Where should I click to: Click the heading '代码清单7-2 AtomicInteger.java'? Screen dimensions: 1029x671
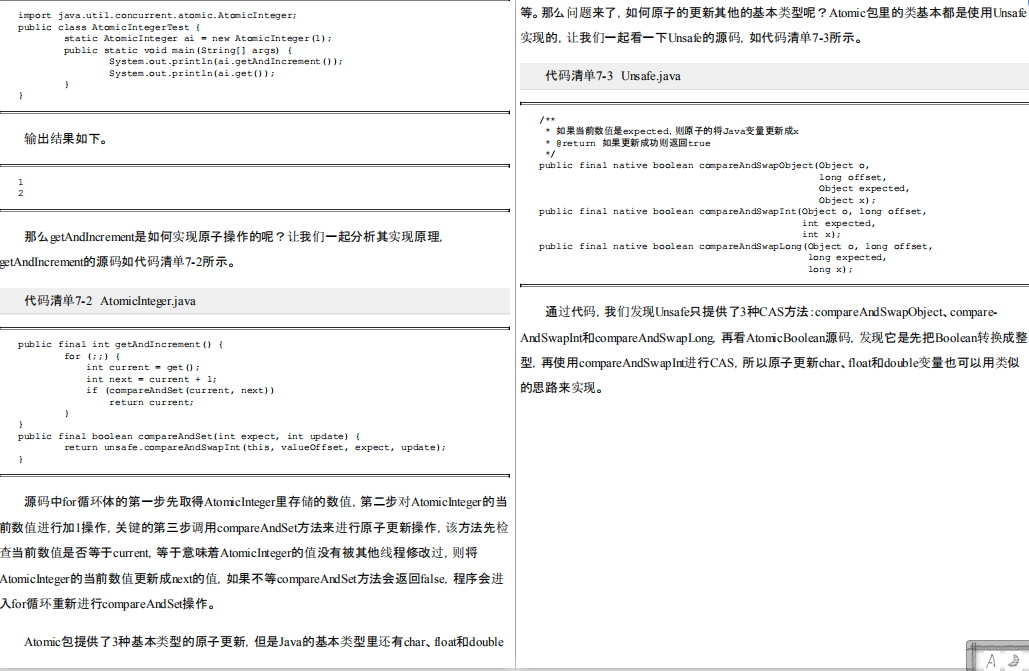point(110,301)
